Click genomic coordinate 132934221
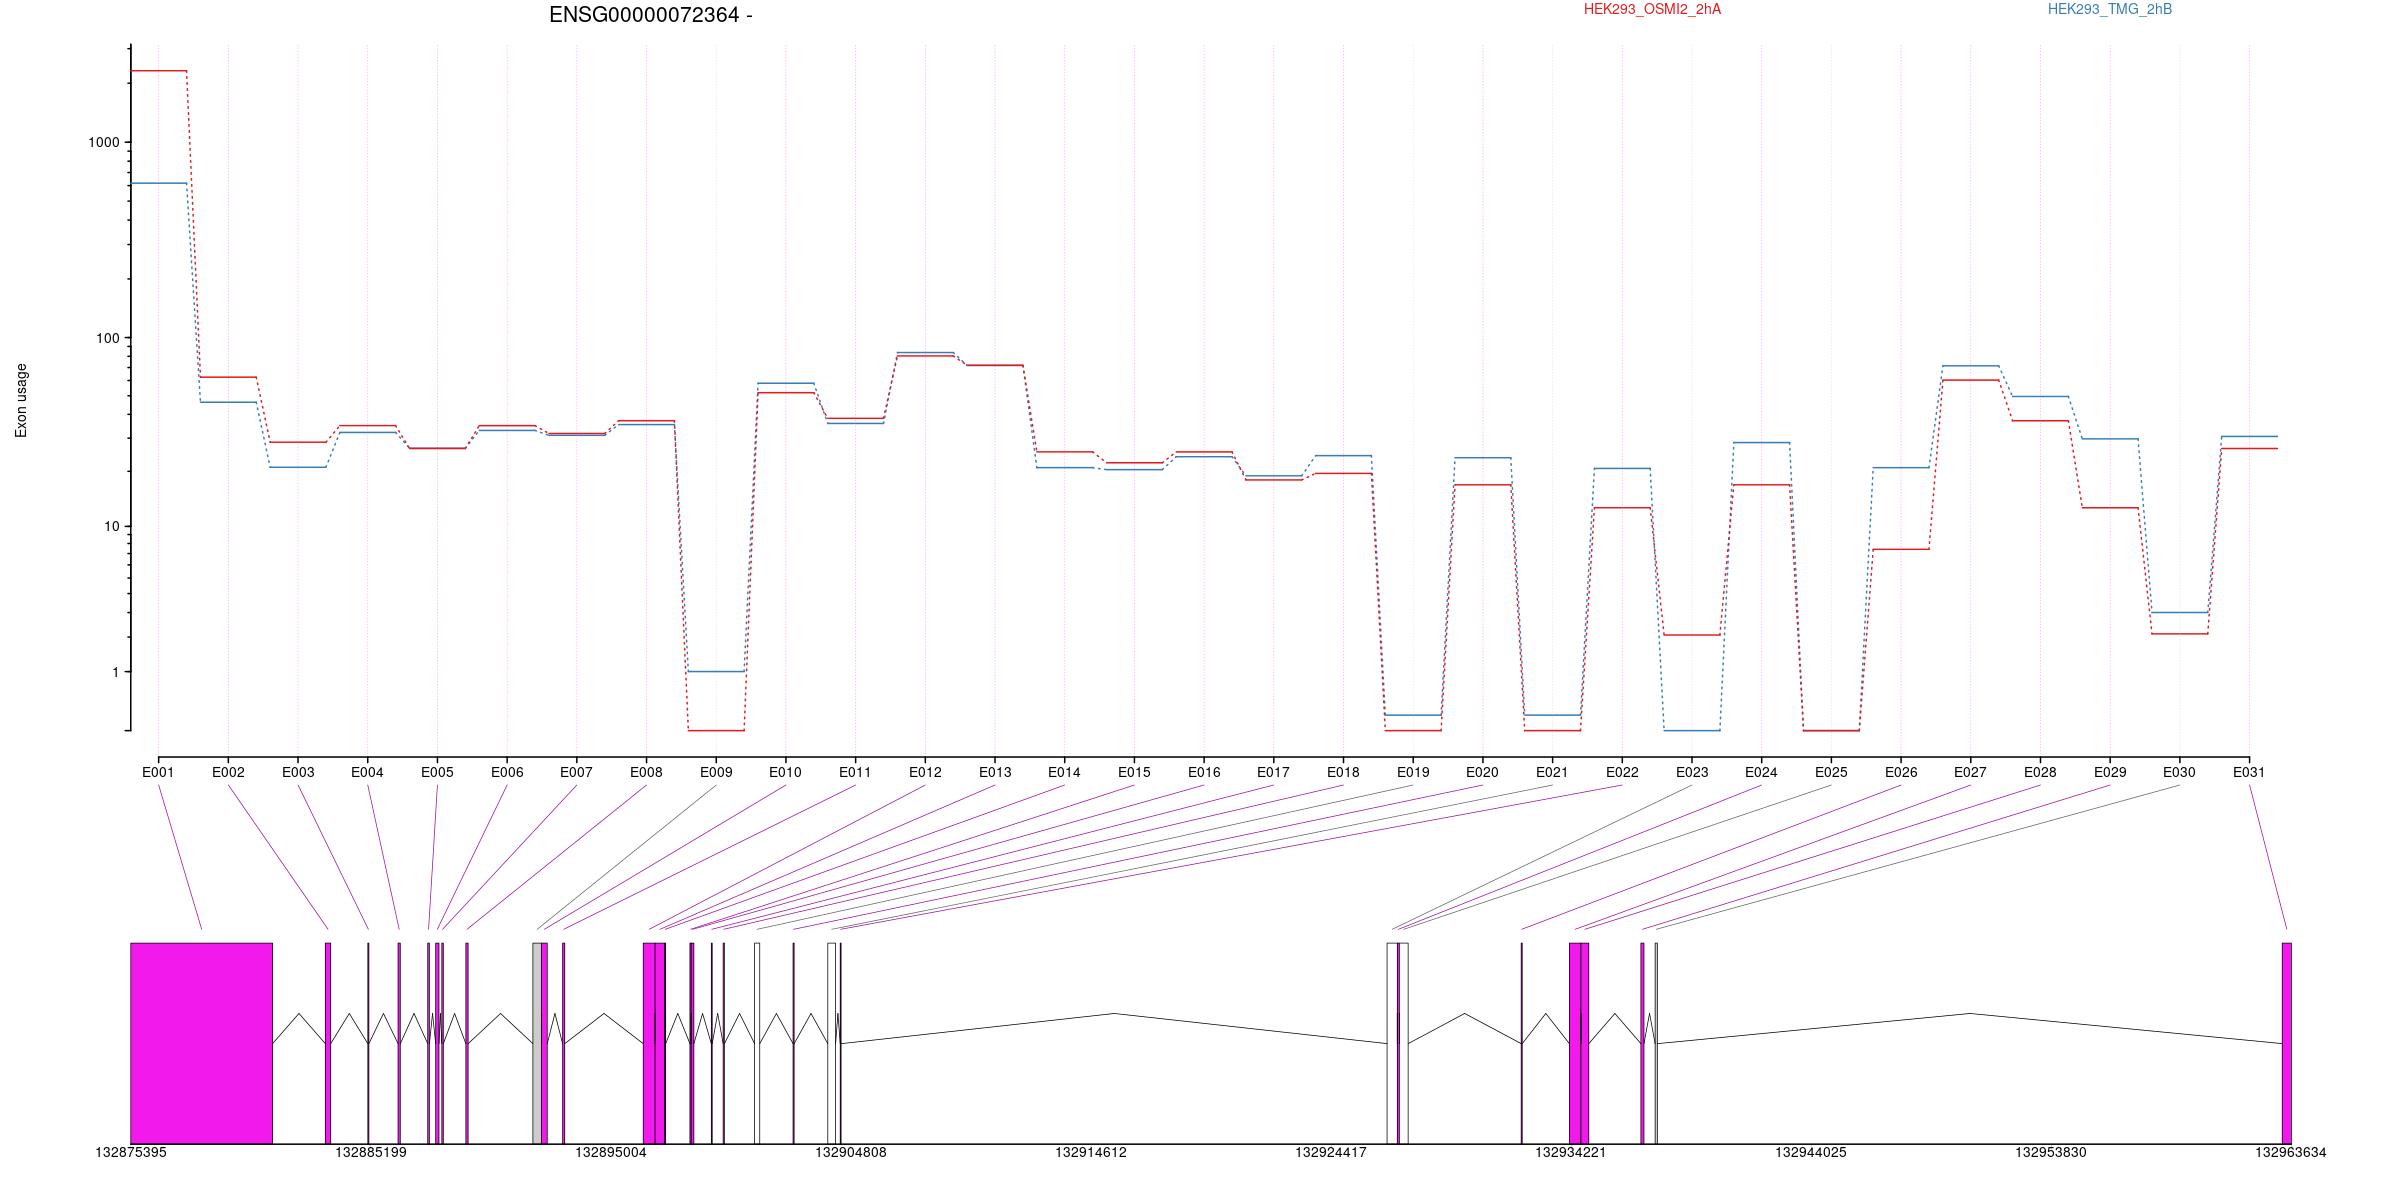Image resolution: width=2400 pixels, height=1200 pixels. [1571, 1153]
